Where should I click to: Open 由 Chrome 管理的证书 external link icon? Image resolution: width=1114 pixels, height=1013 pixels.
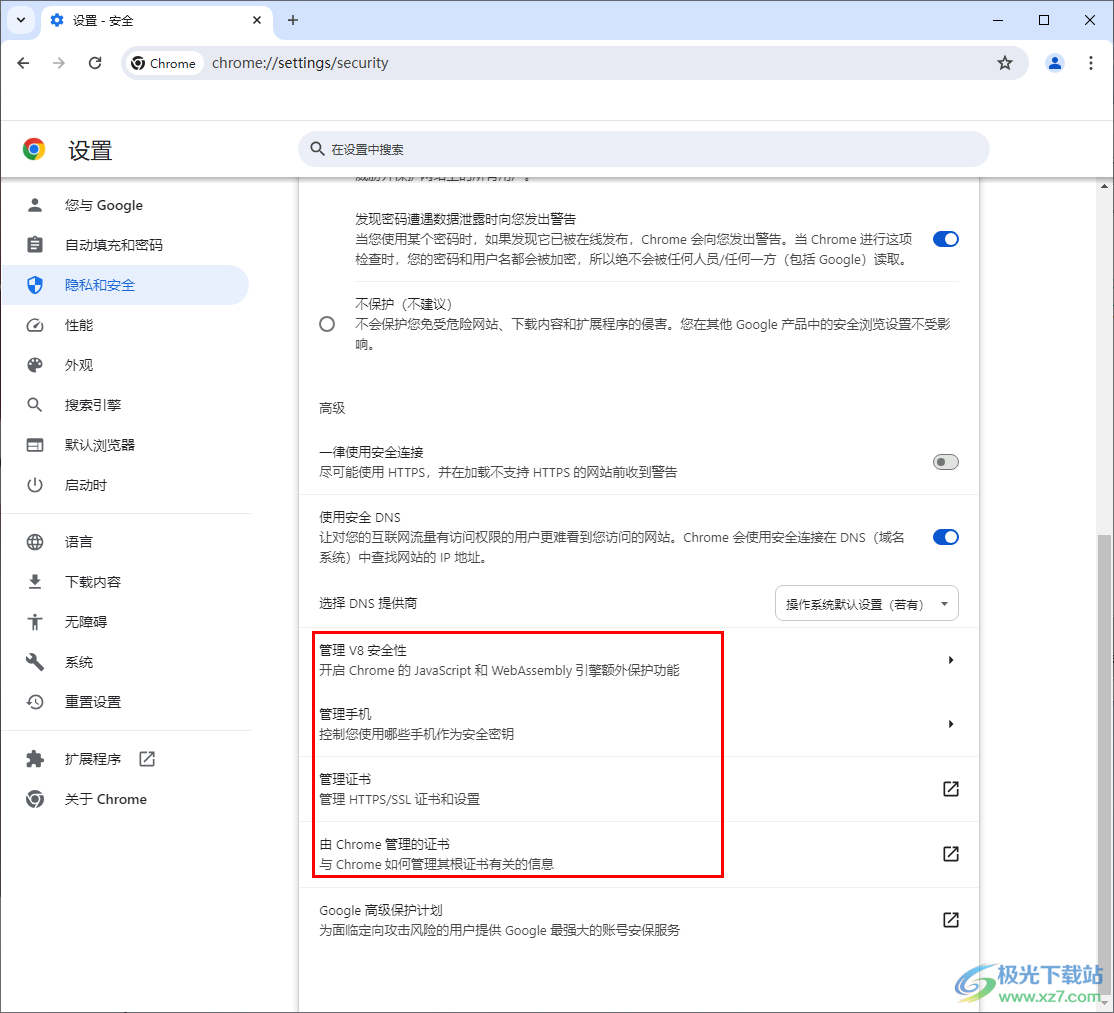pos(951,854)
